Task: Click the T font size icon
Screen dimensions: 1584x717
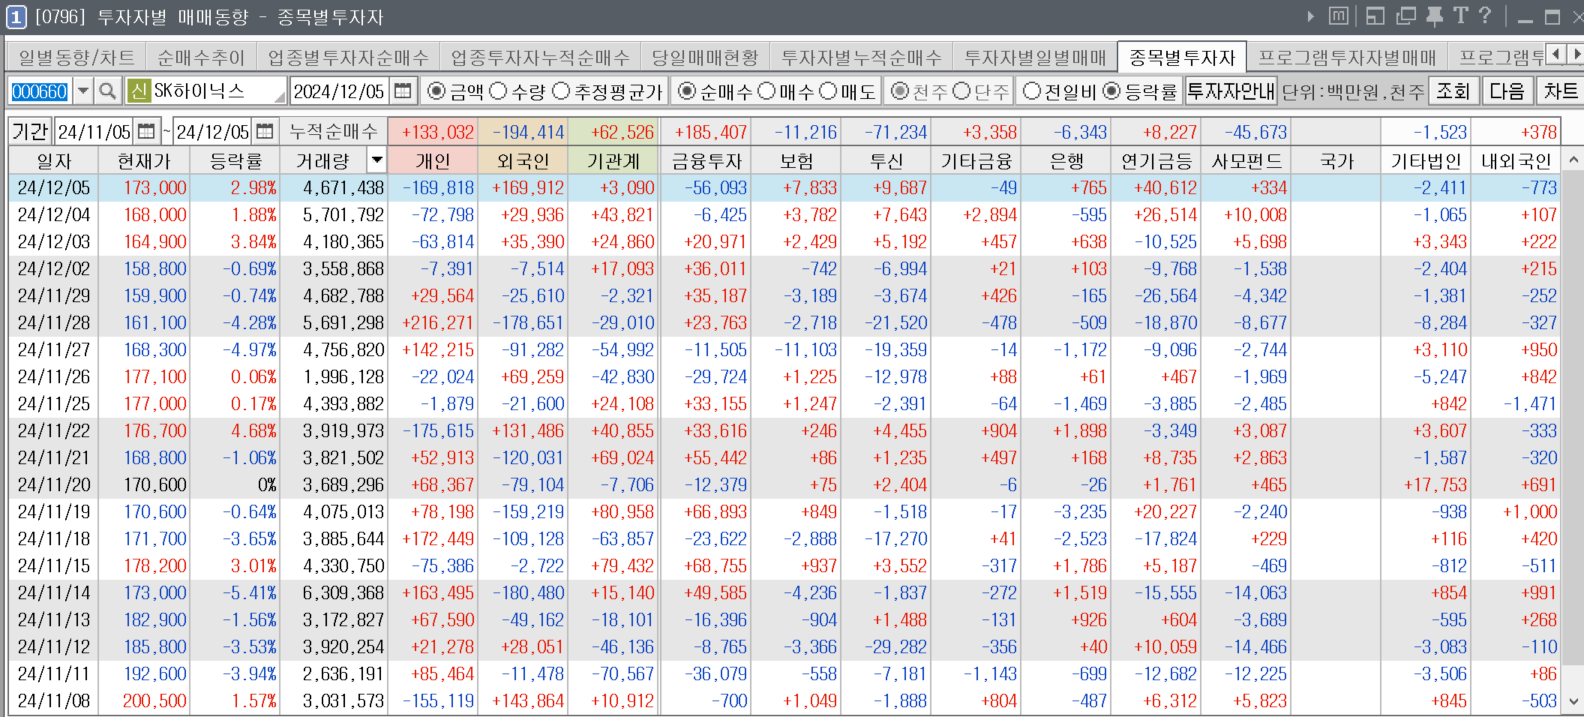Action: (1460, 16)
